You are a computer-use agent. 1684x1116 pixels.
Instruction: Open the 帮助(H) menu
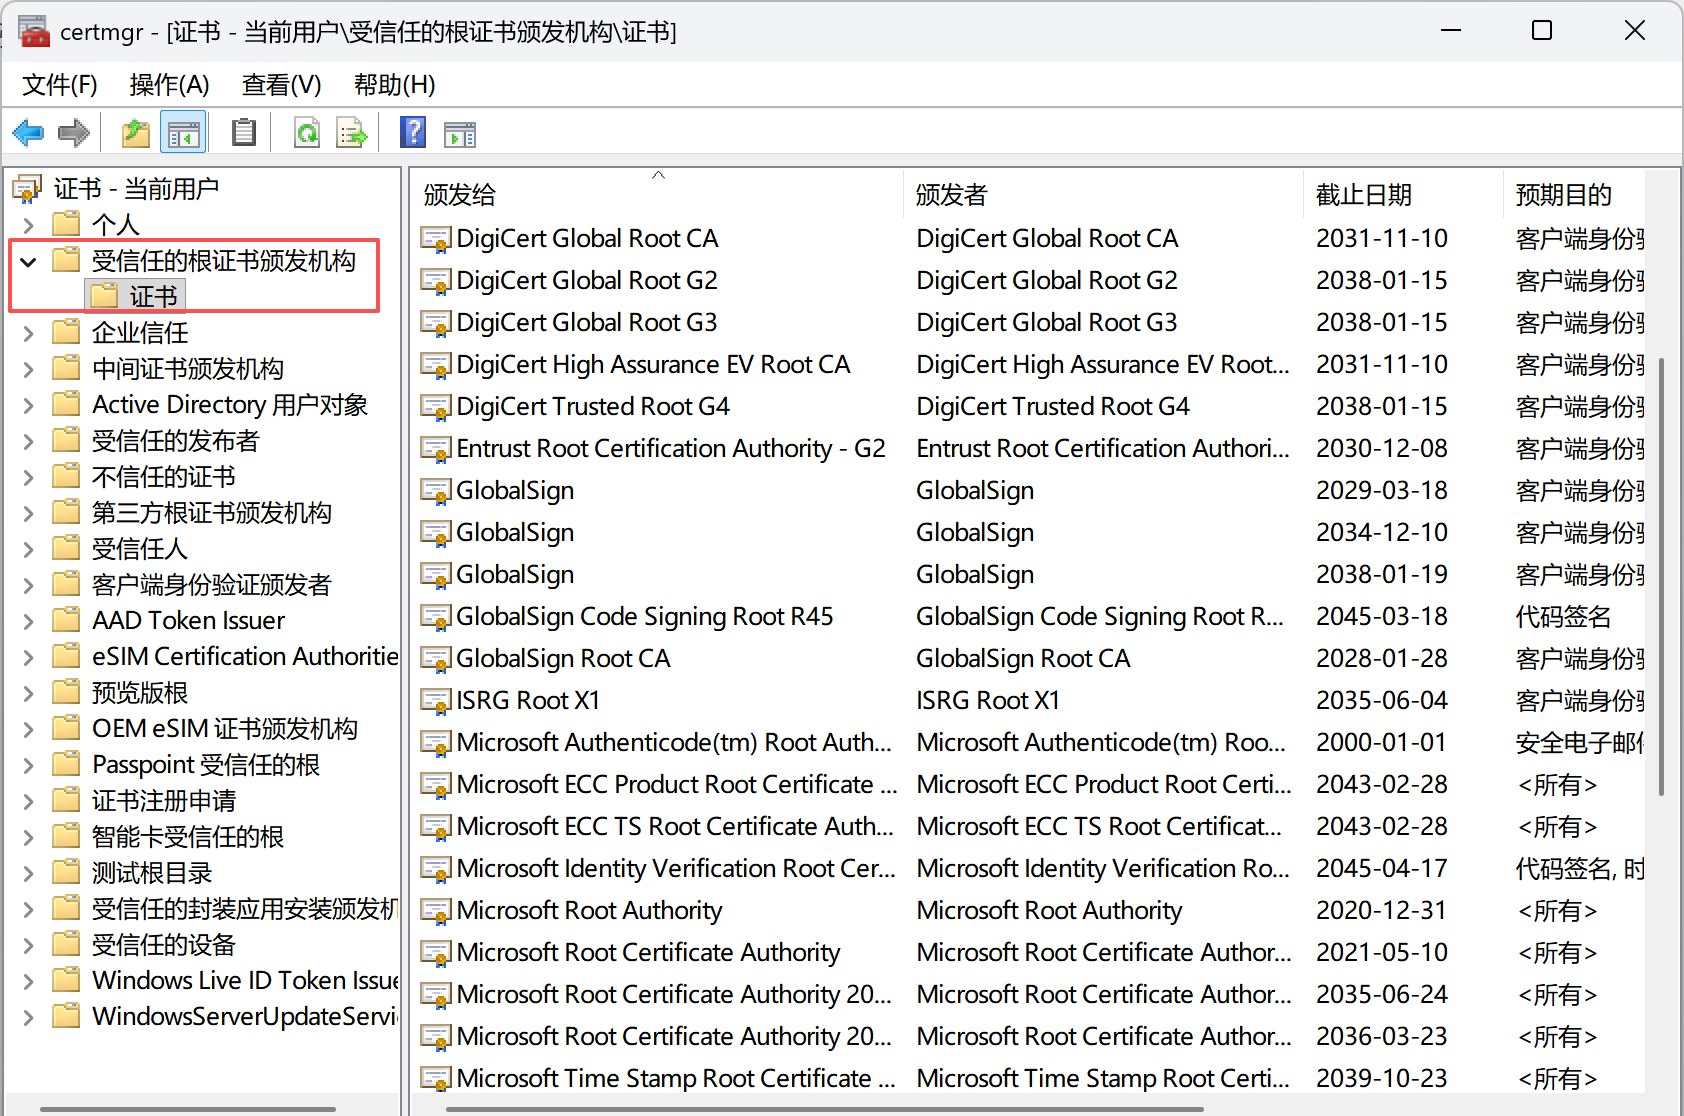[x=395, y=85]
